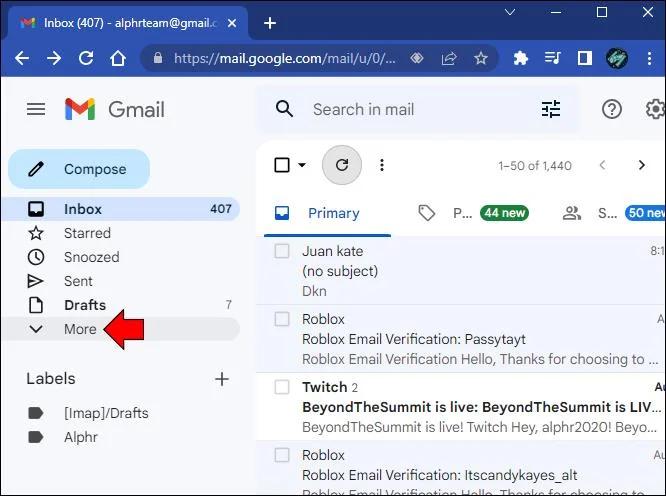Open the browser extensions puzzle icon
This screenshot has width=666, height=496.
[521, 58]
